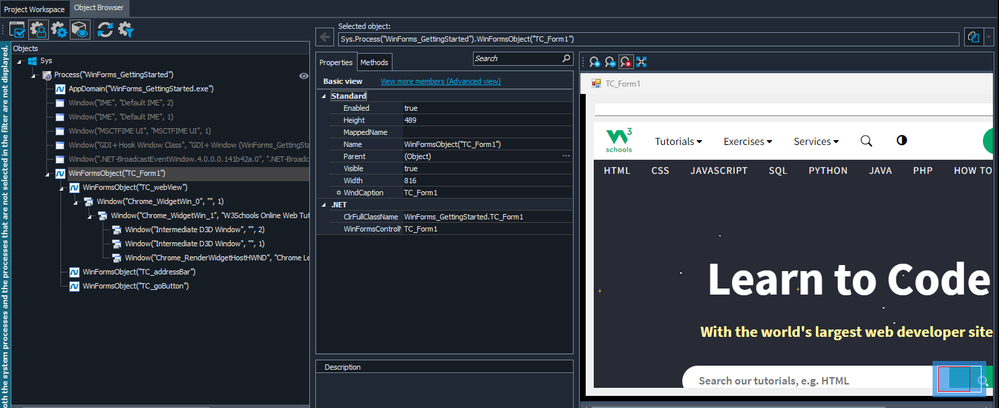
Task: Click the zoom out icon above the preview
Action: coord(609,63)
